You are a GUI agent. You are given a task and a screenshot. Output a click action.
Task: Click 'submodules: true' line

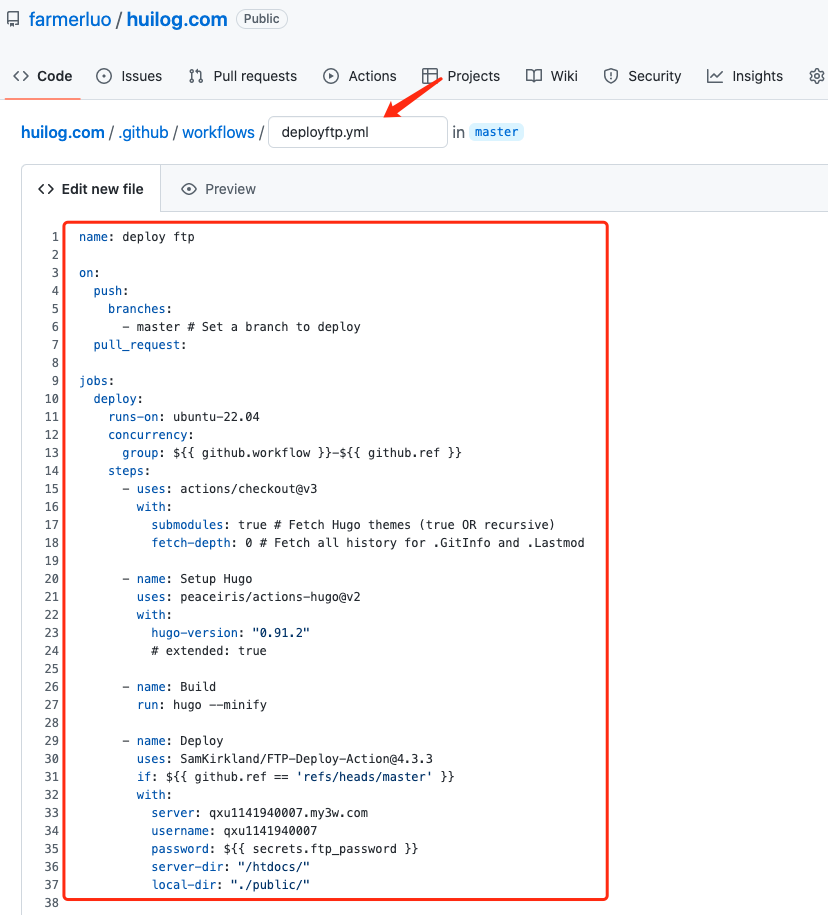(x=353, y=525)
